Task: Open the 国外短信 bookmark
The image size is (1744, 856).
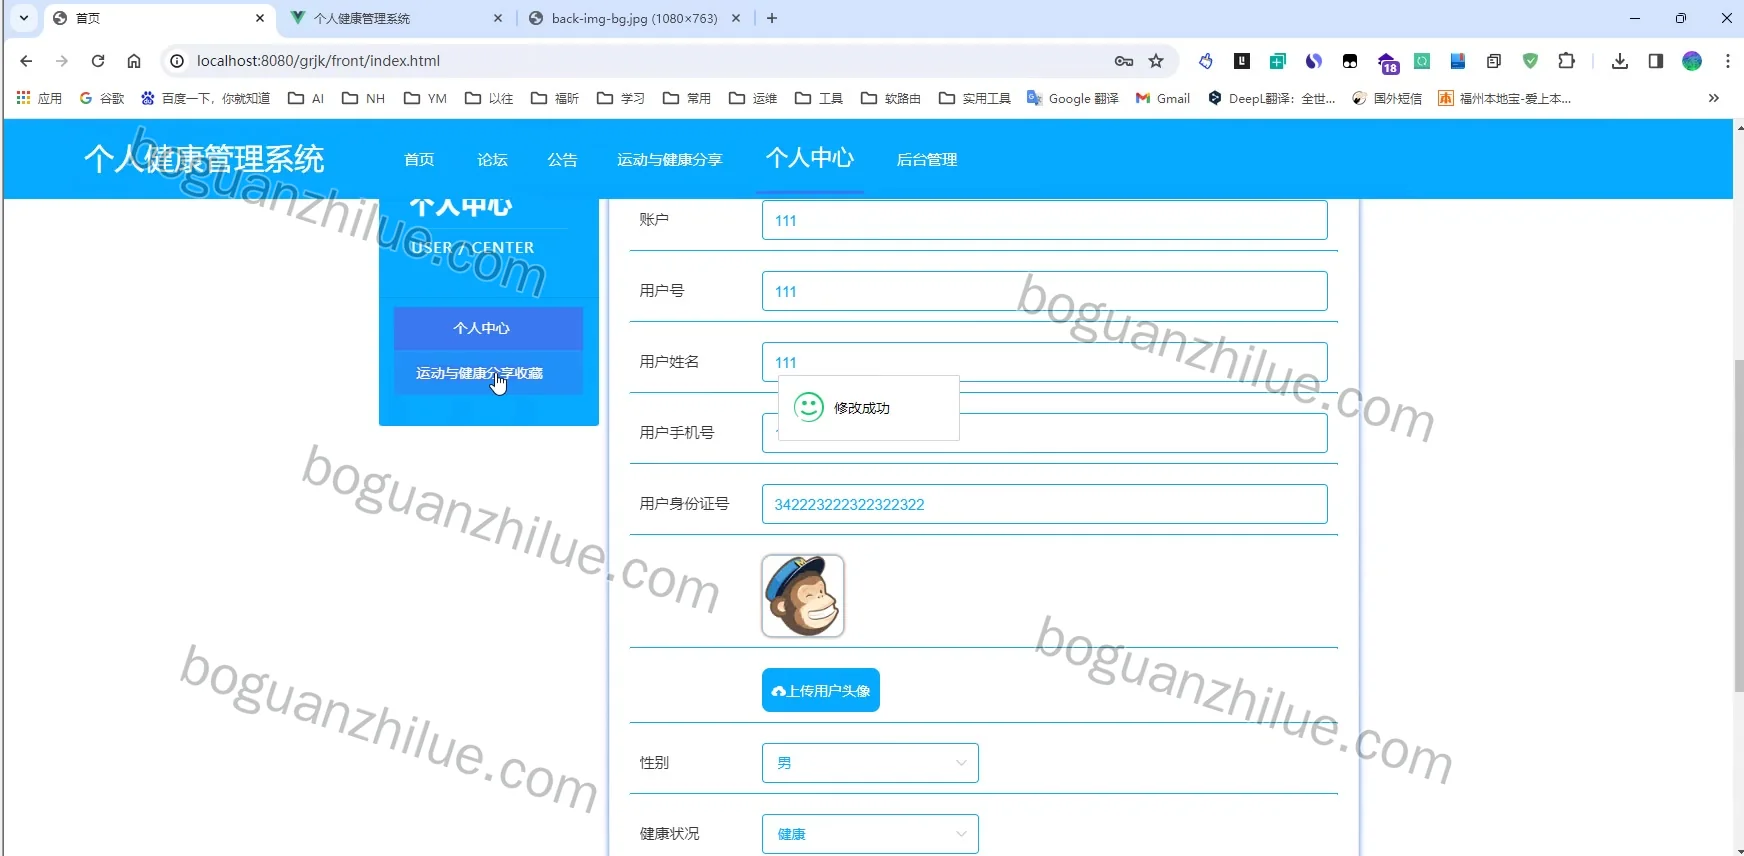Action: [x=1387, y=98]
